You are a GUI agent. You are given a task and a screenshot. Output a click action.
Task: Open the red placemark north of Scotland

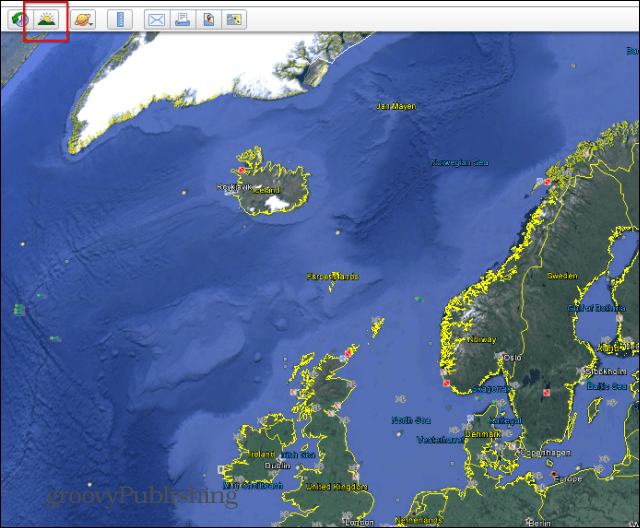tap(349, 353)
